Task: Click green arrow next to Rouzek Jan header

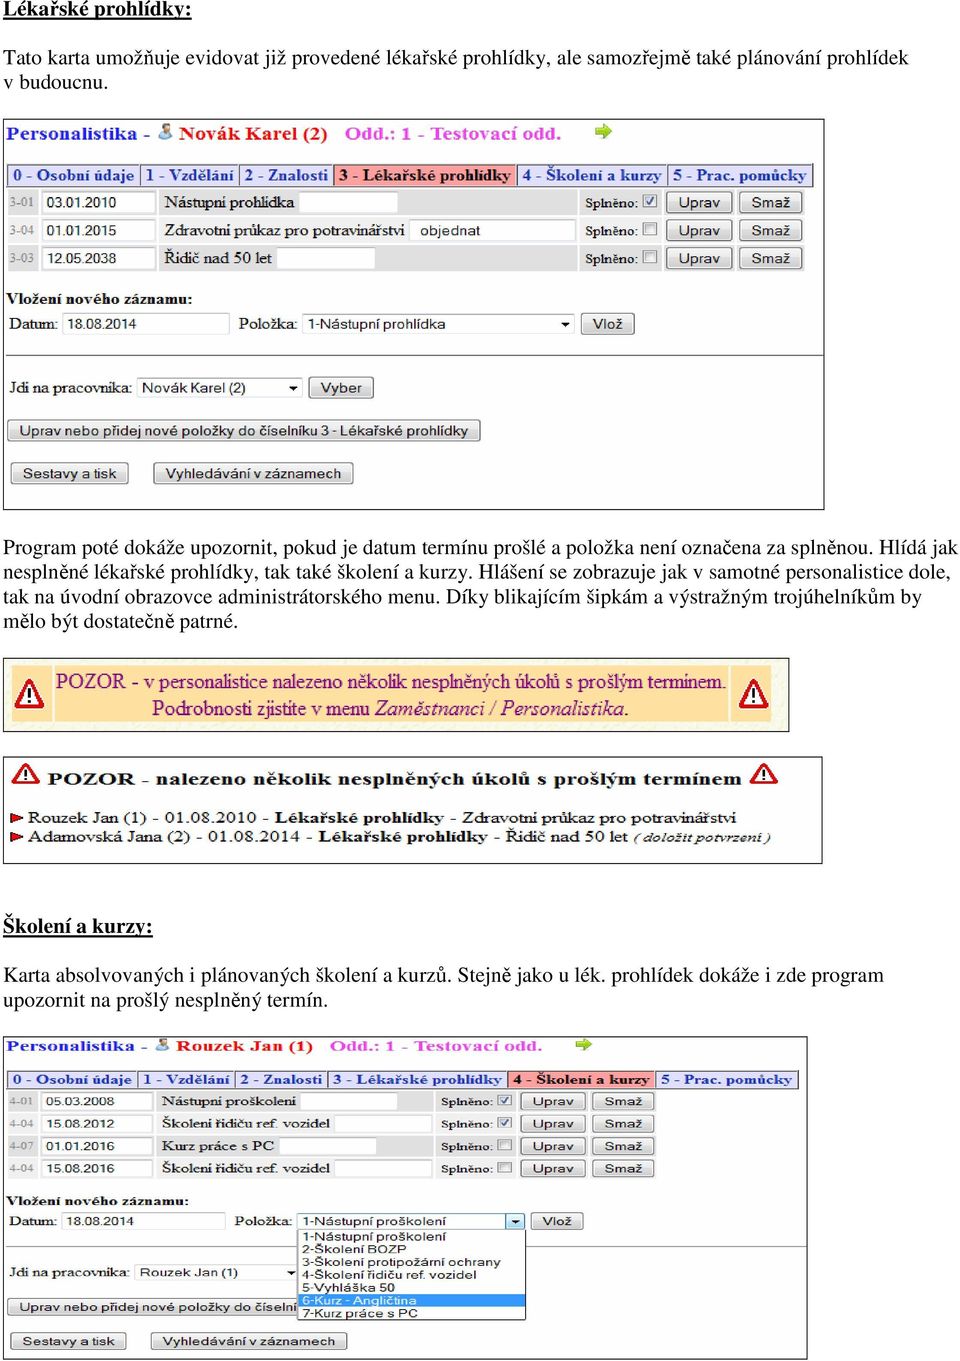Action: (584, 1045)
